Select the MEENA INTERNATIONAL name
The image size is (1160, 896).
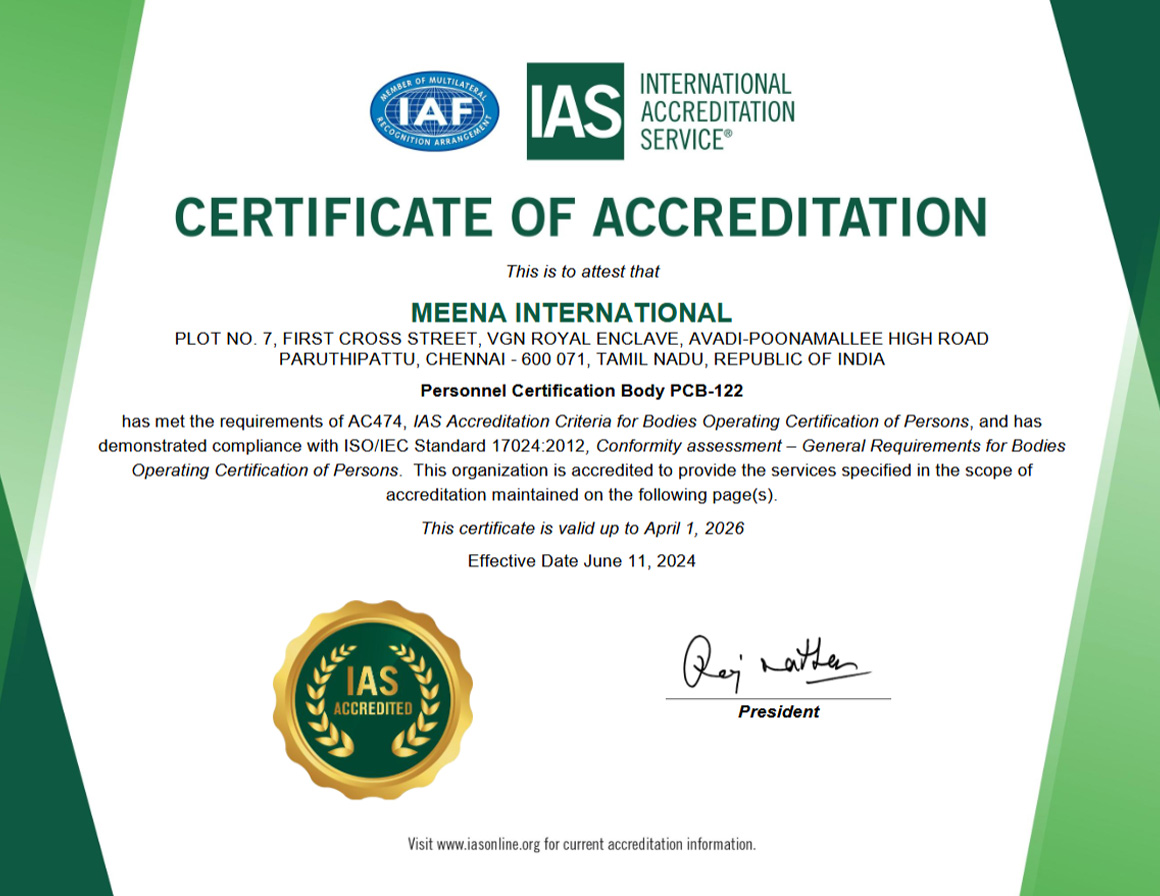pyautogui.click(x=571, y=312)
